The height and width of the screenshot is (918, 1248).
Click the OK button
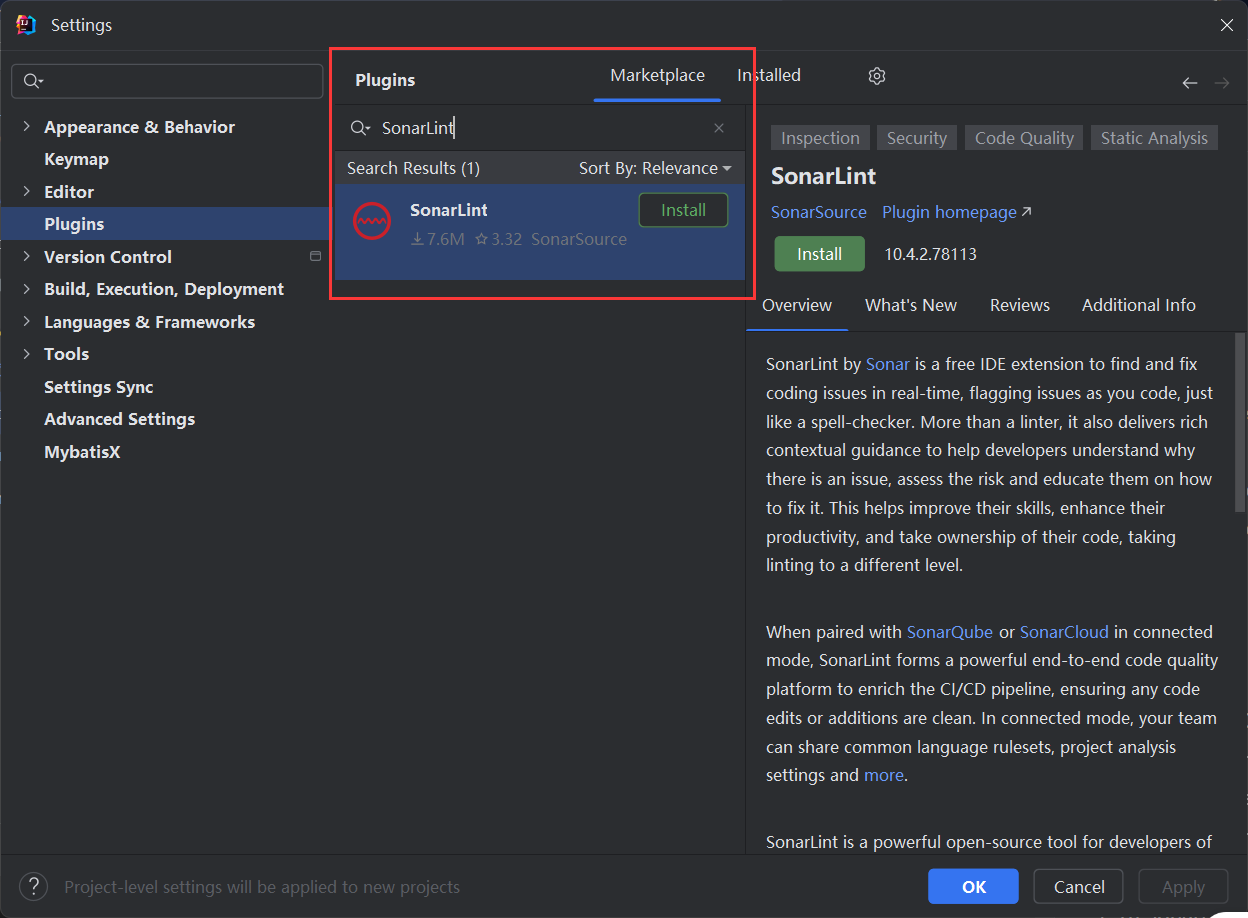coord(974,886)
